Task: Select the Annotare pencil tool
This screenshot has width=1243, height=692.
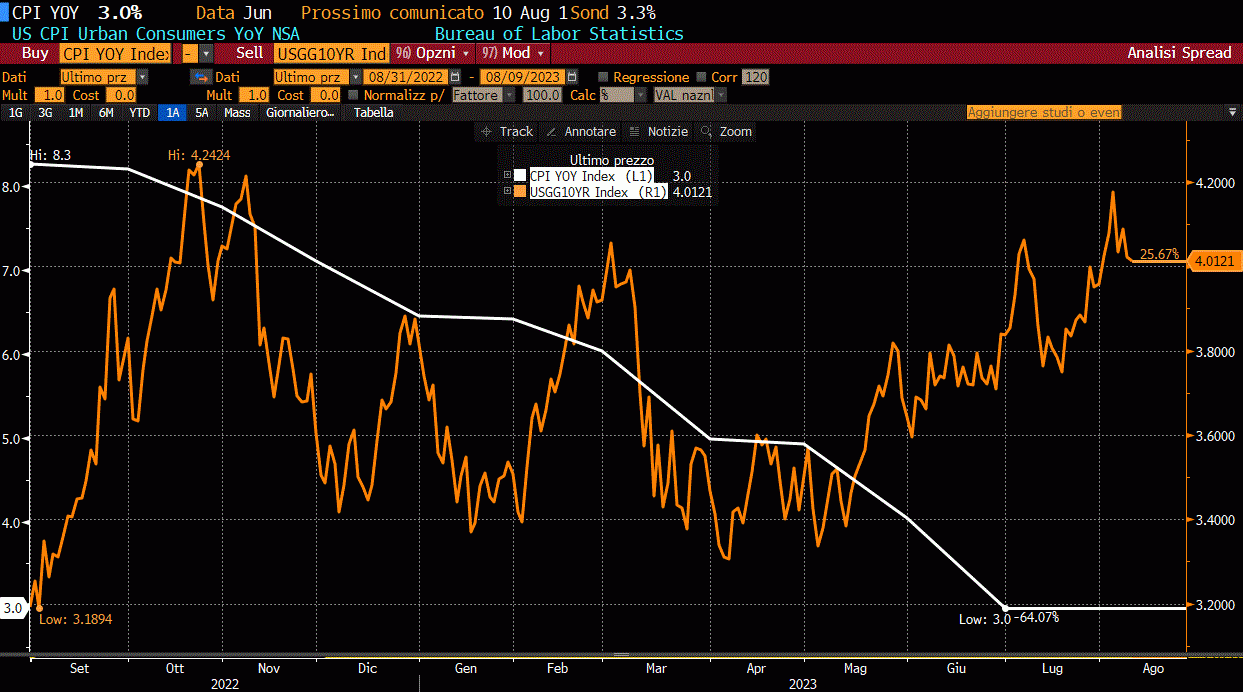Action: click(581, 131)
